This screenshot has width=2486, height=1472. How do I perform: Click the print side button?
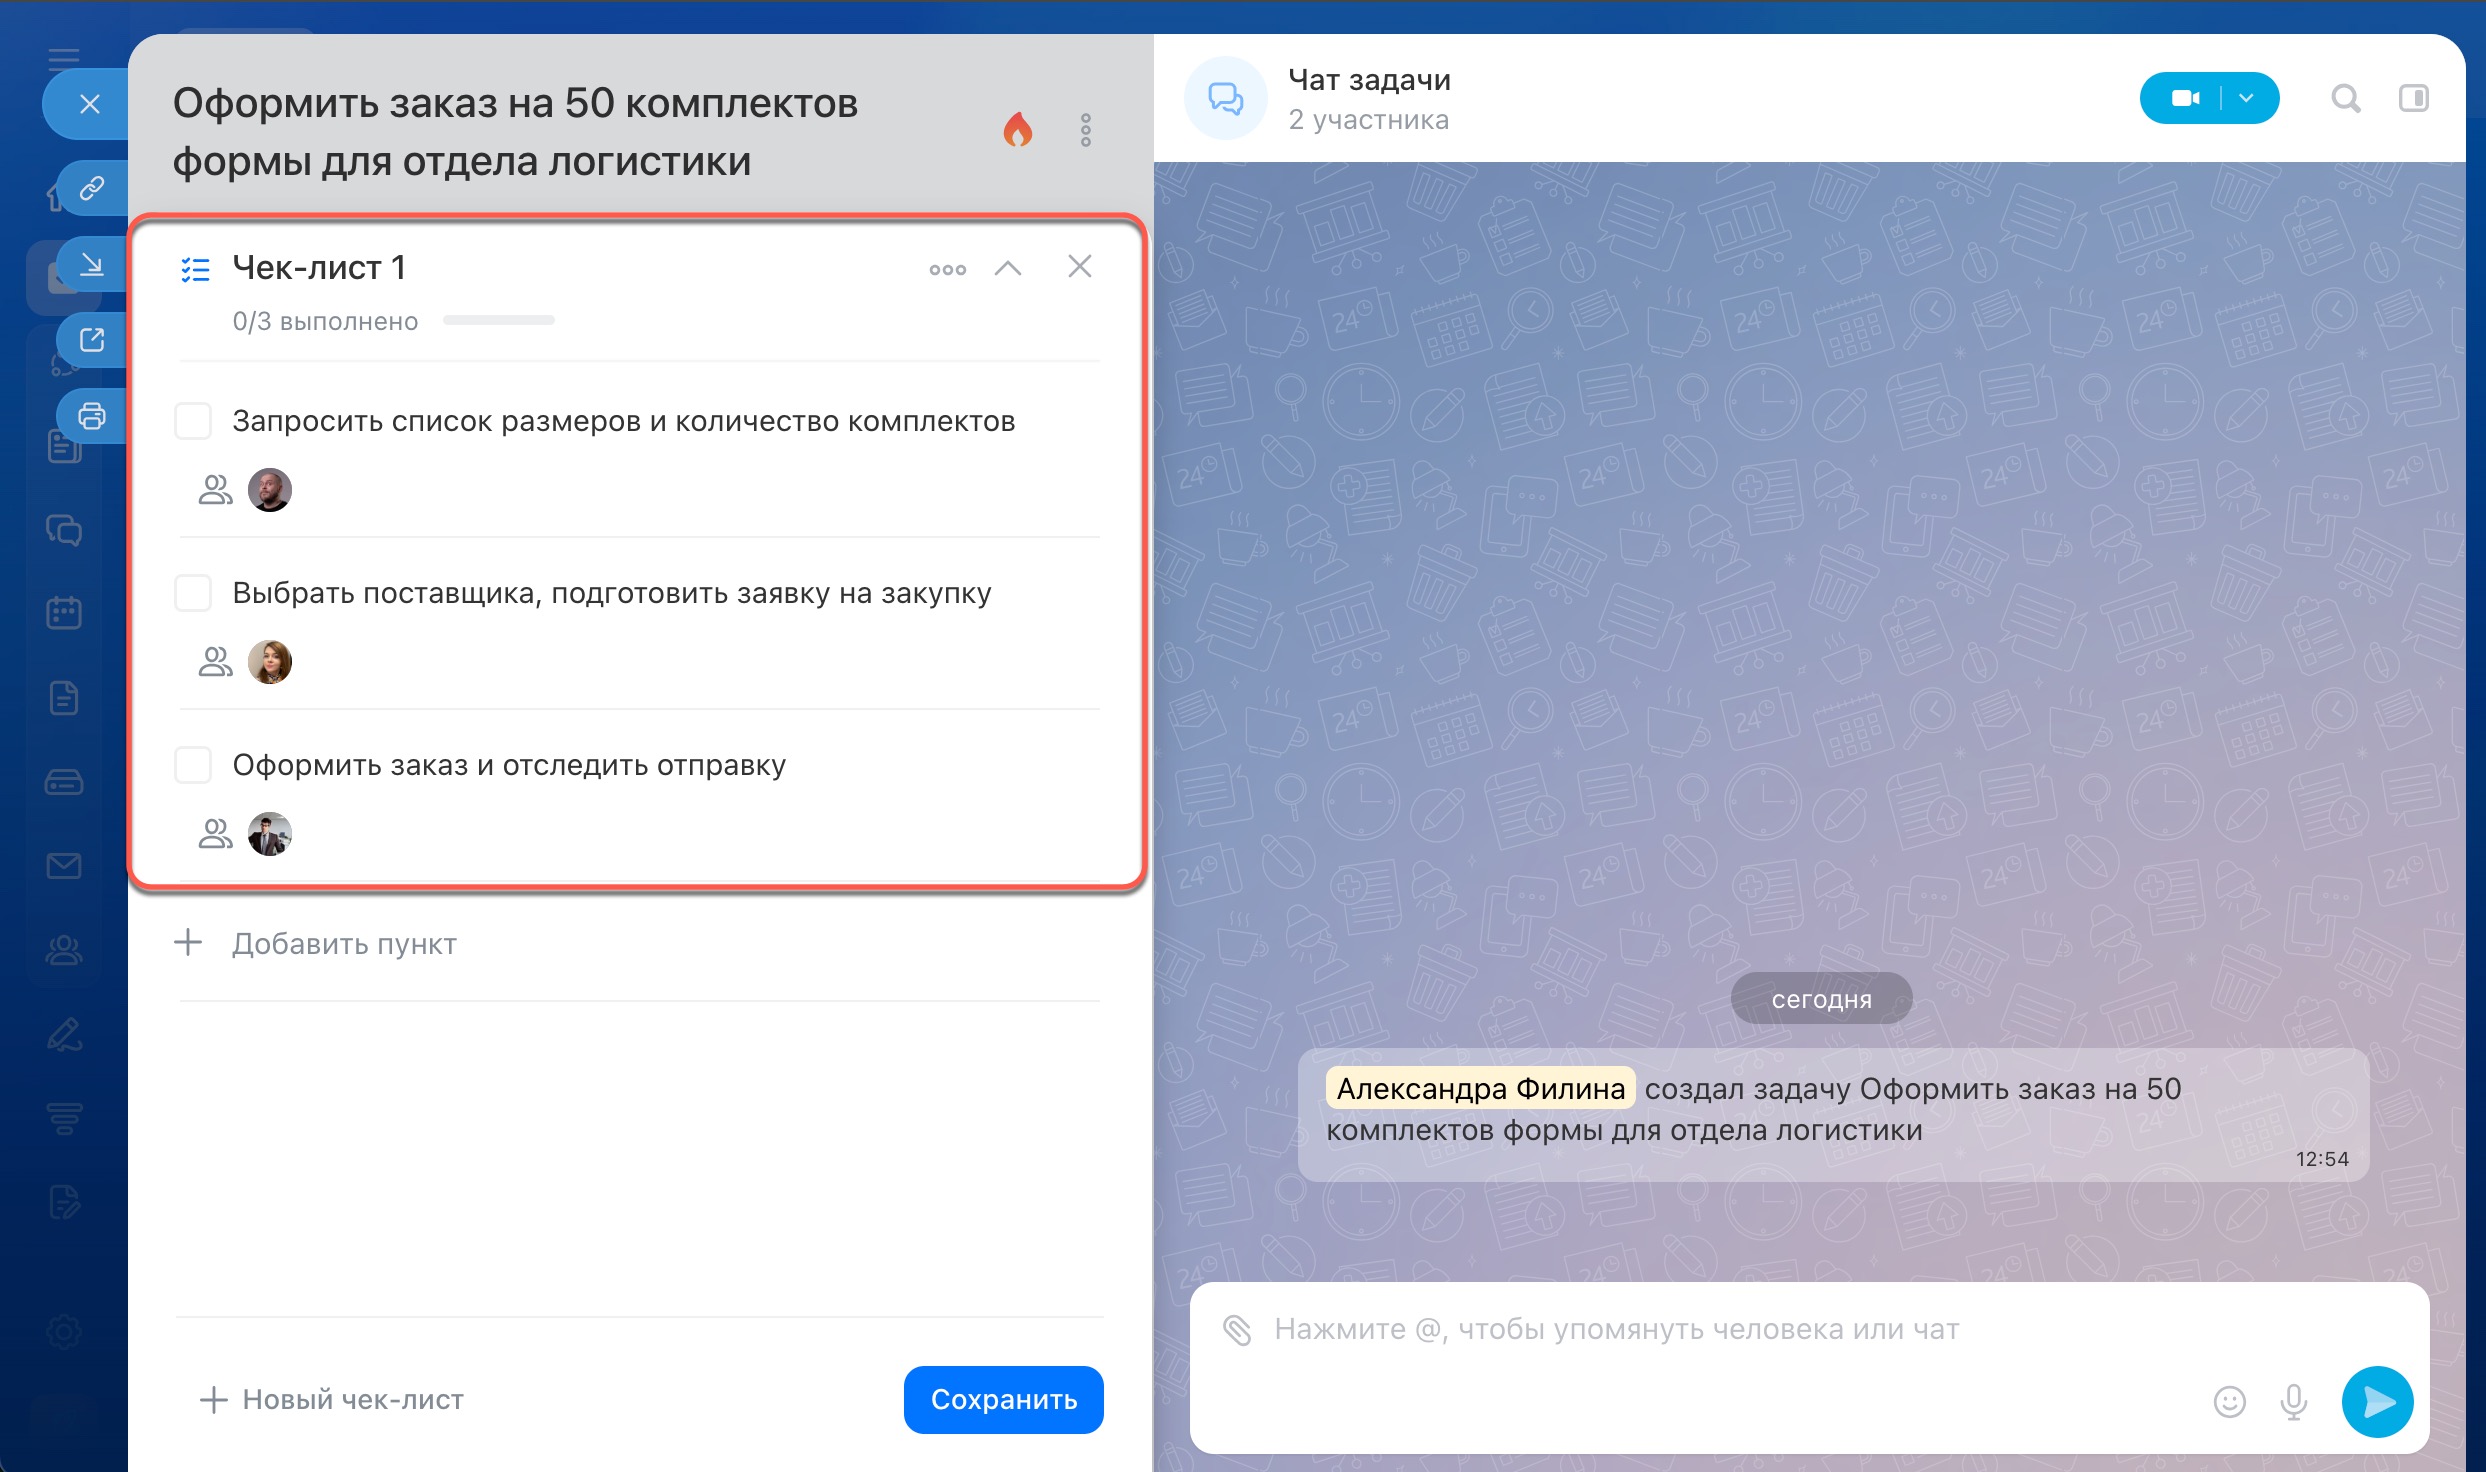pos(92,416)
